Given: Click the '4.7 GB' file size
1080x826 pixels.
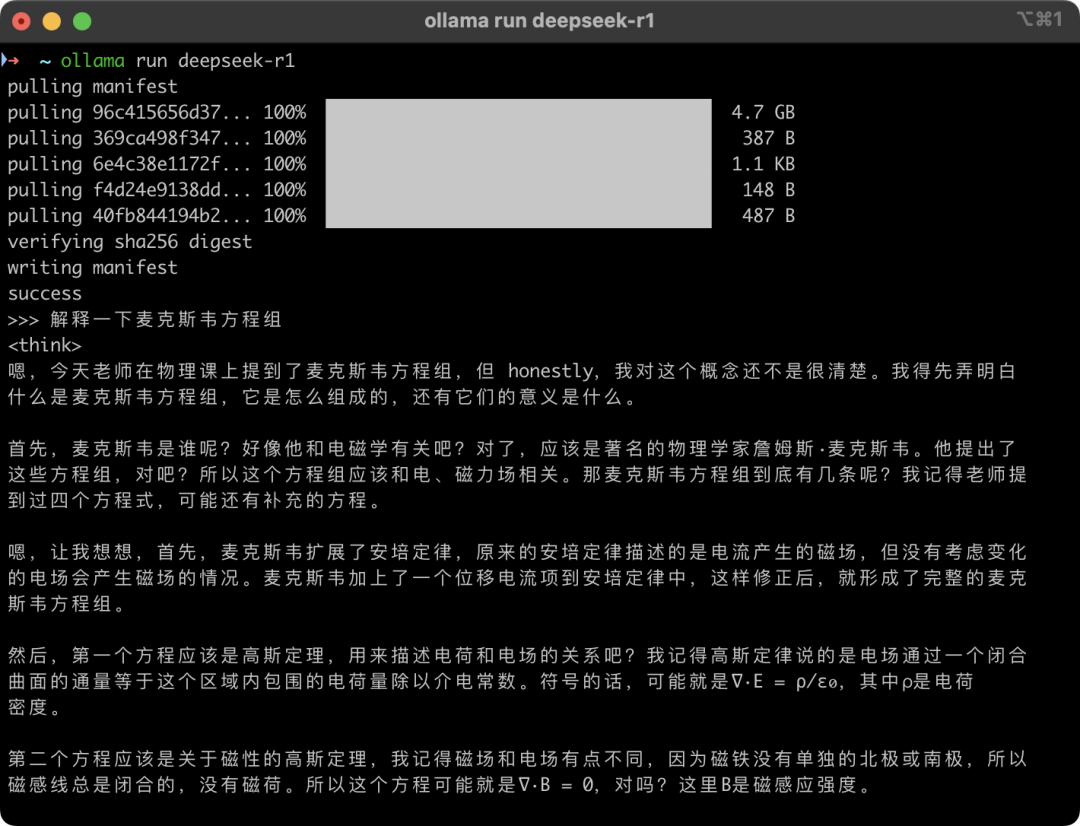Looking at the screenshot, I should (762, 112).
